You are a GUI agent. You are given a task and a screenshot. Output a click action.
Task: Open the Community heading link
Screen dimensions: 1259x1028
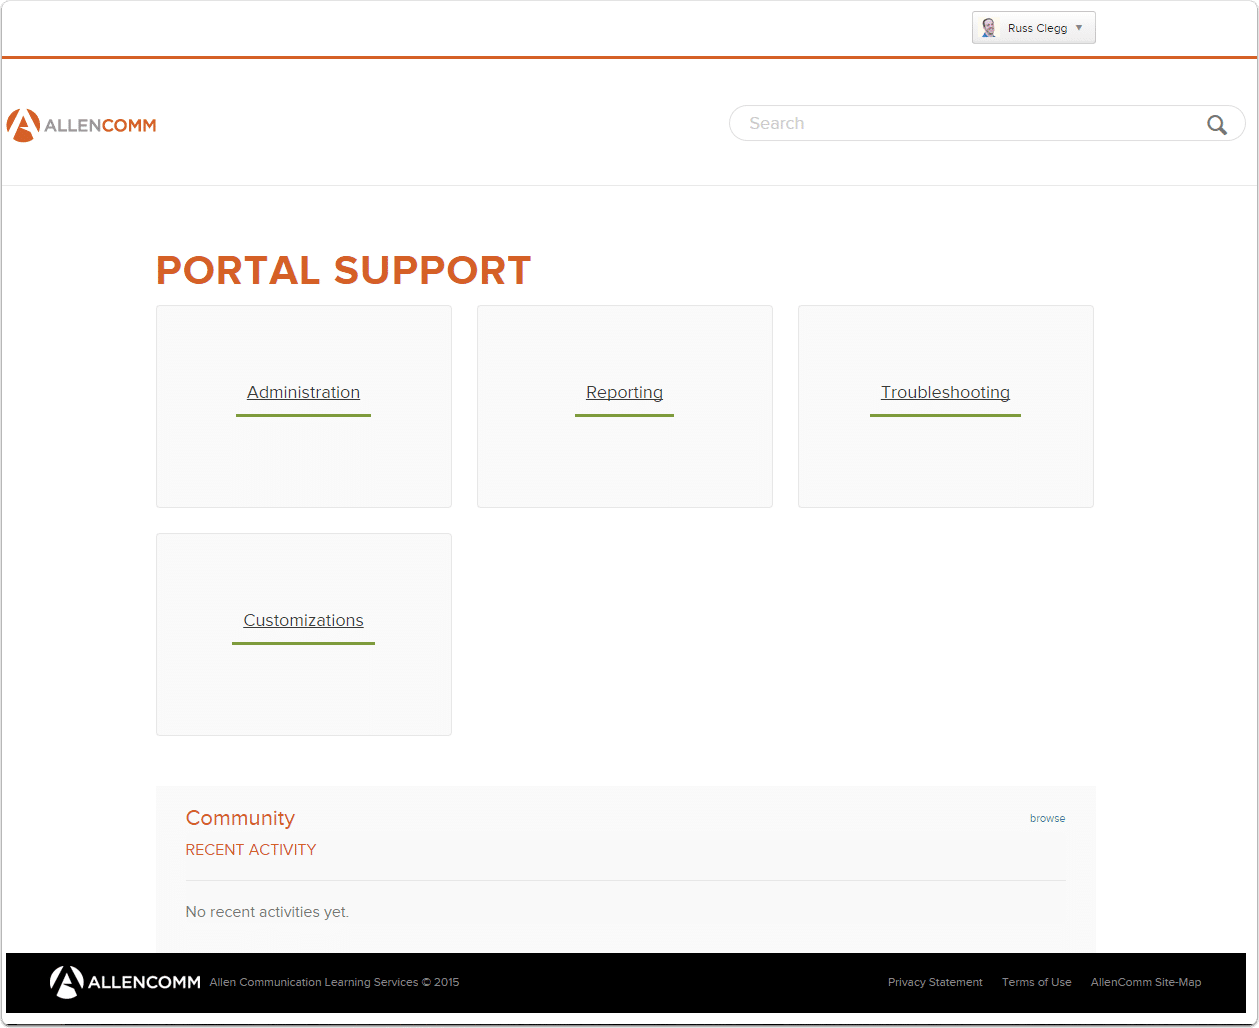coord(240,818)
